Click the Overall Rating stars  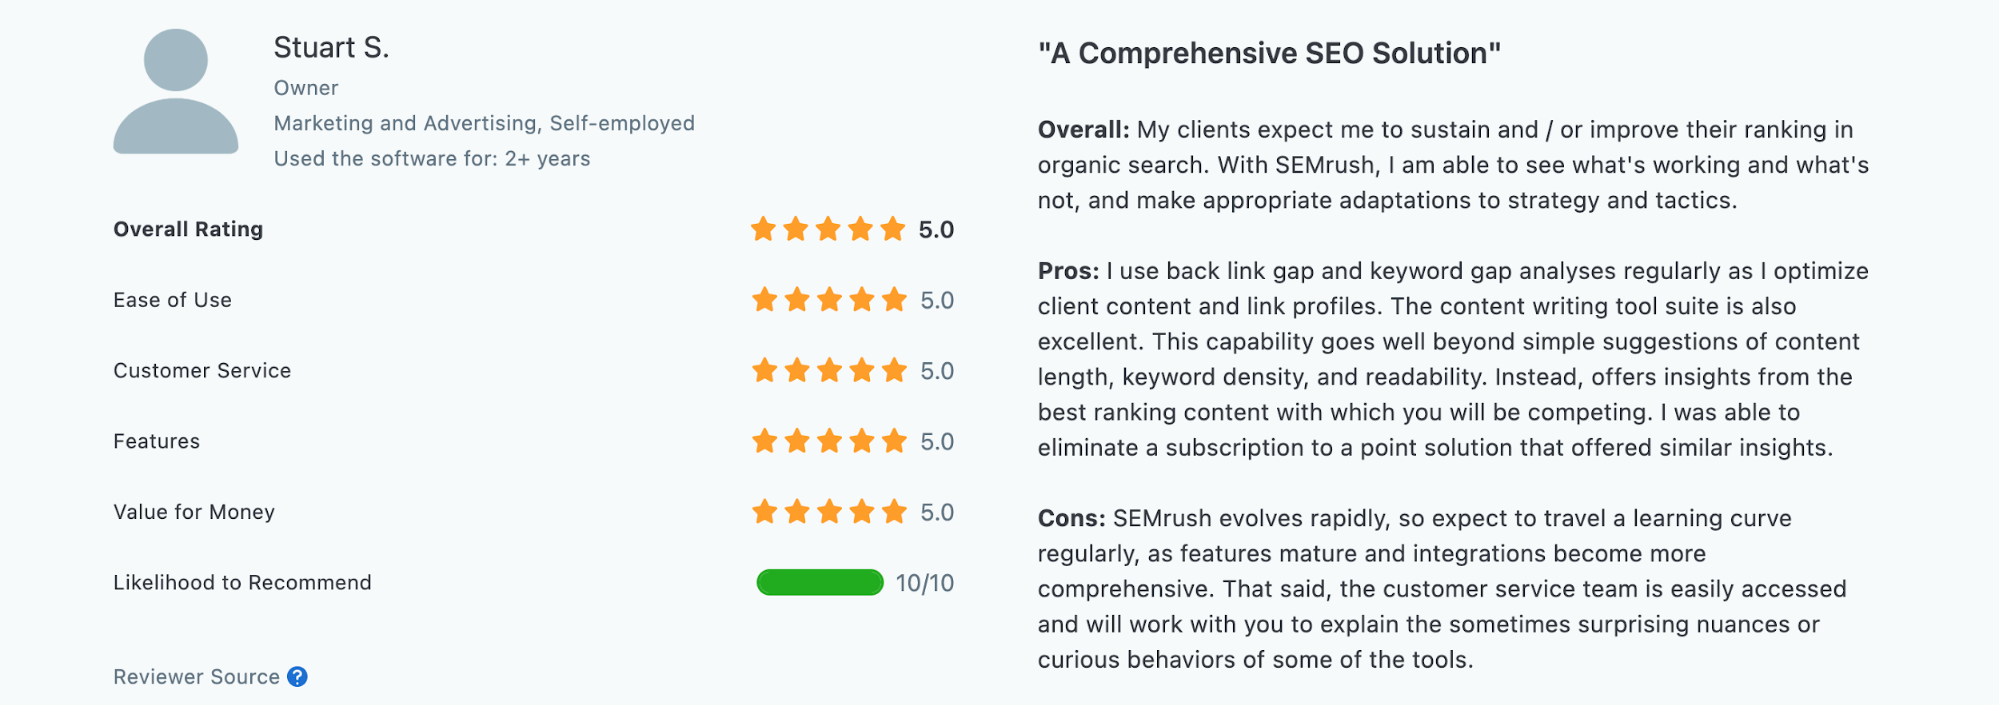(x=828, y=229)
